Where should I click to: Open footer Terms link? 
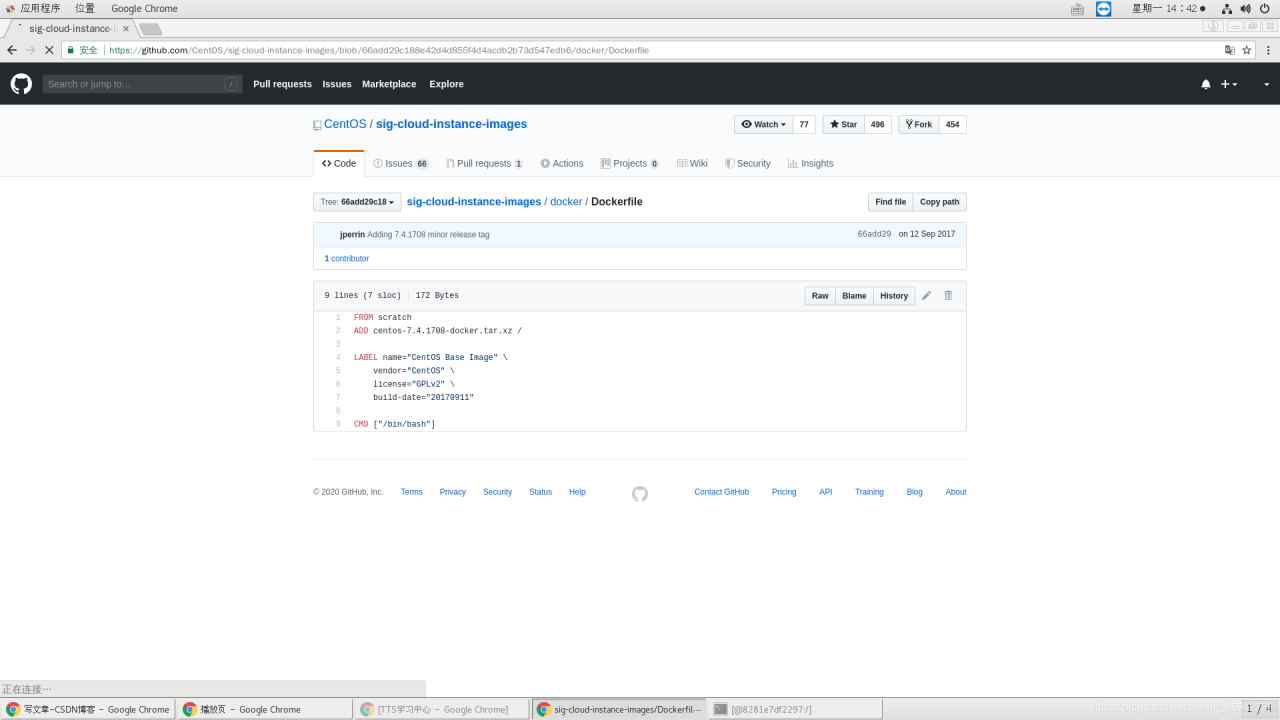412,492
